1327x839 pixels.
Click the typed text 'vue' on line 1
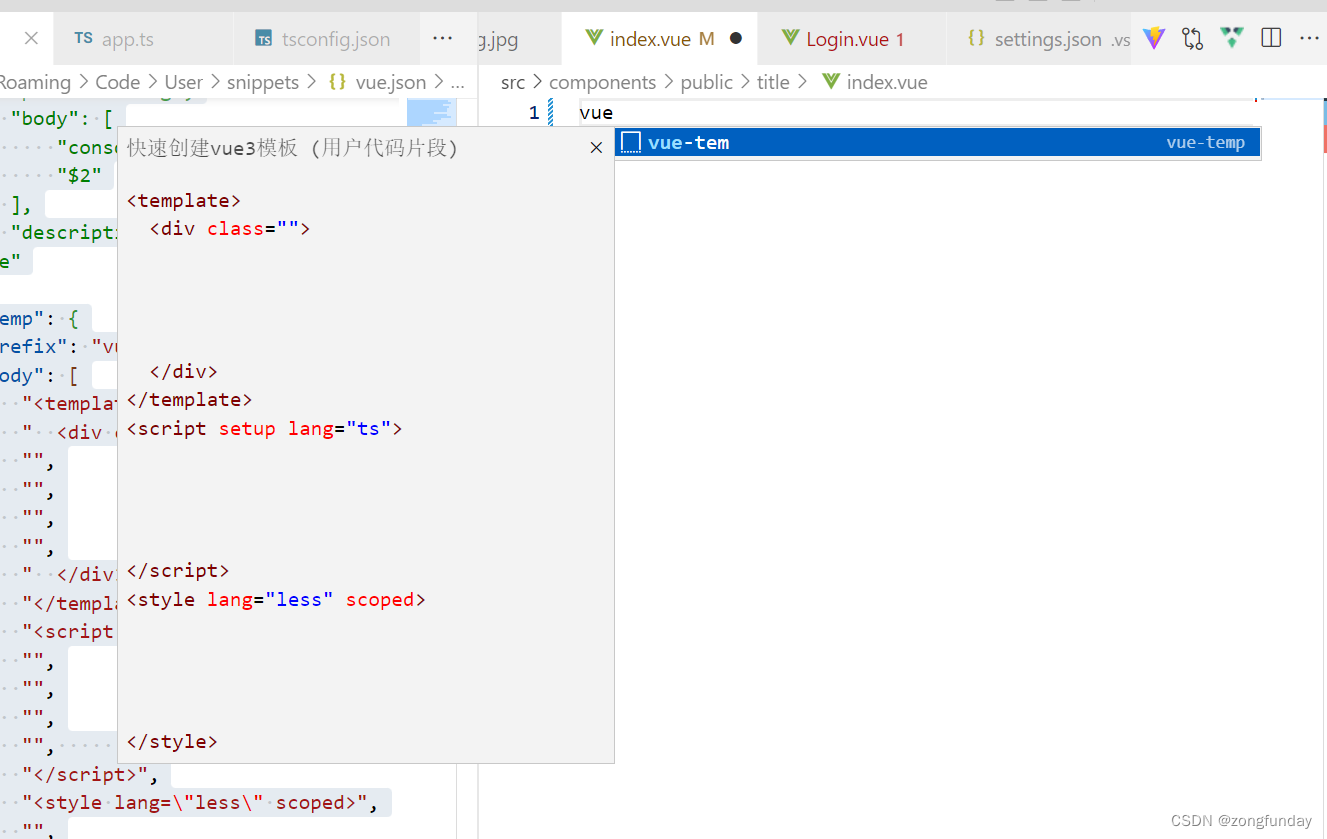coord(596,113)
